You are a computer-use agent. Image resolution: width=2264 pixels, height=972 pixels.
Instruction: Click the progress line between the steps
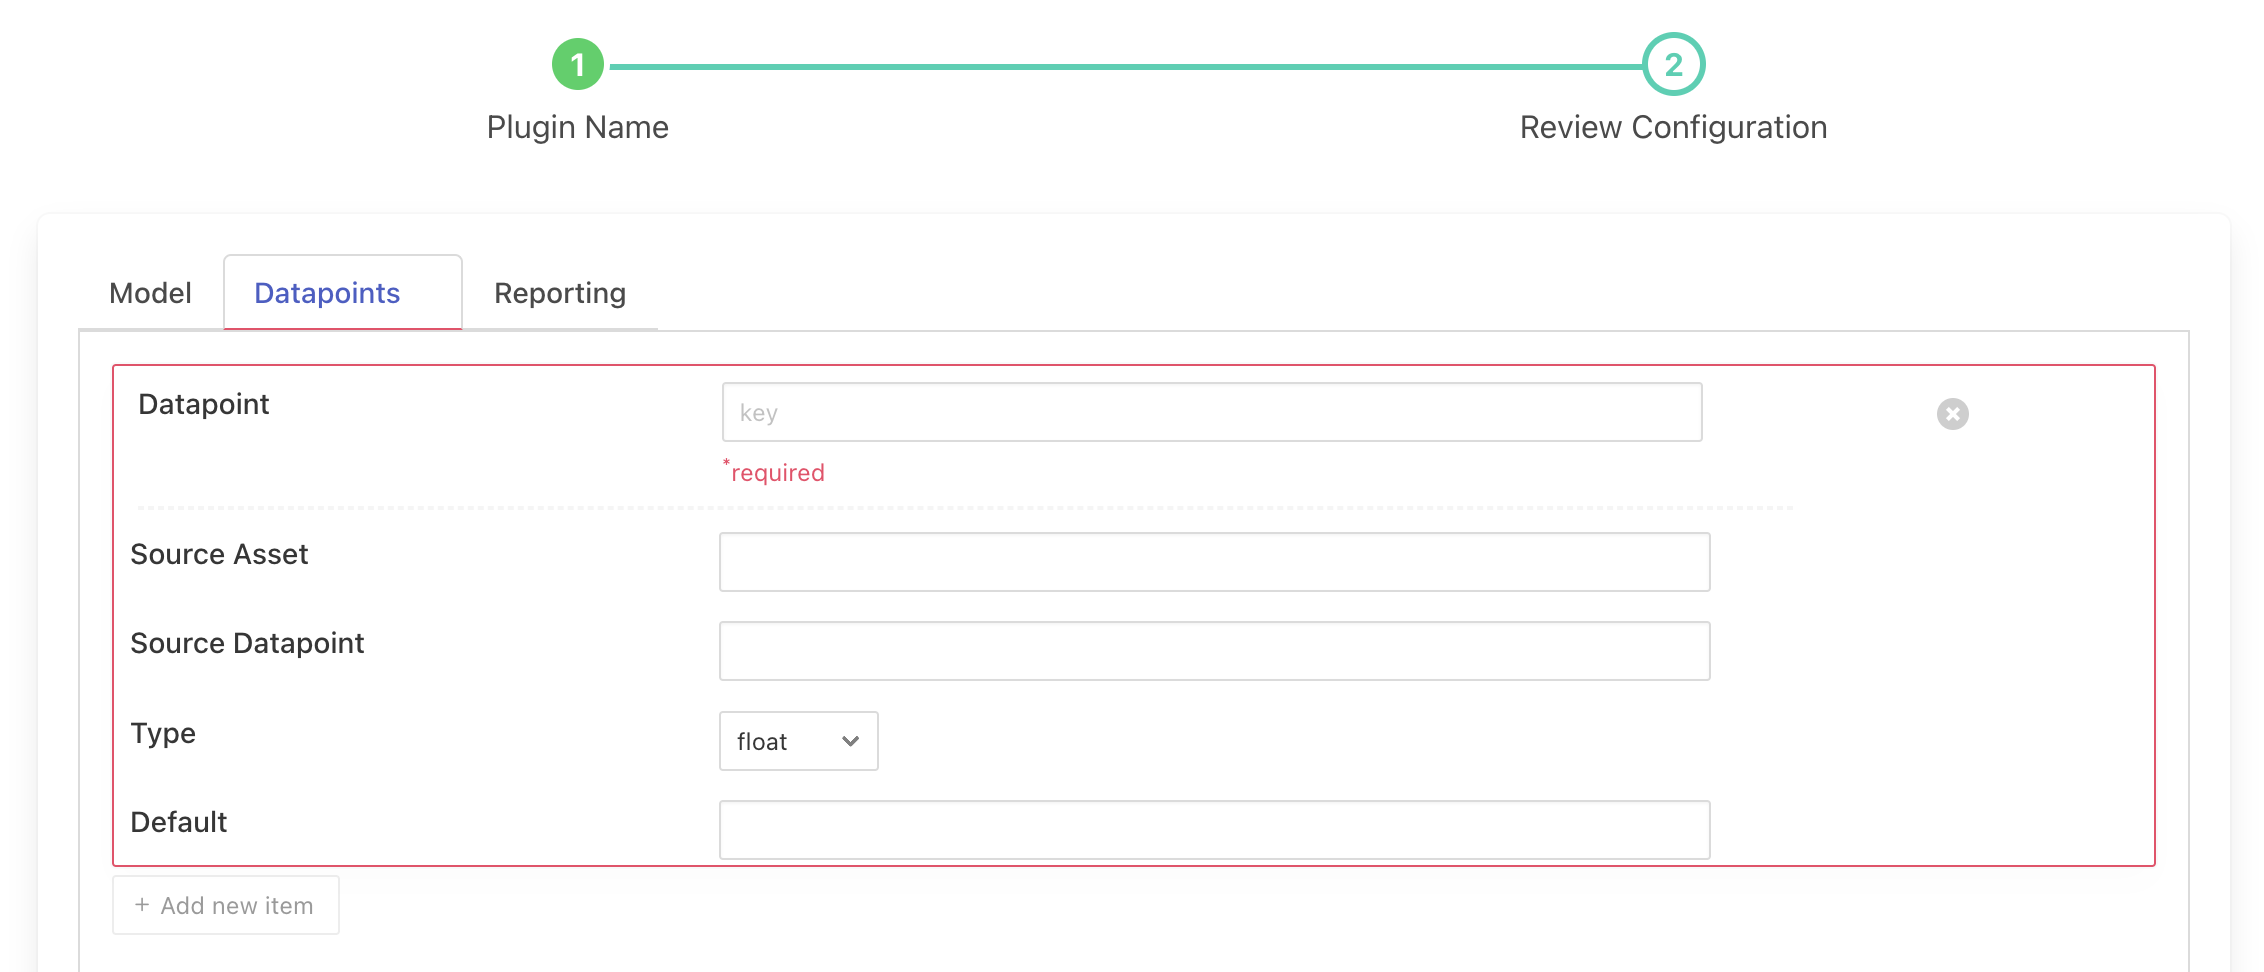click(1125, 67)
